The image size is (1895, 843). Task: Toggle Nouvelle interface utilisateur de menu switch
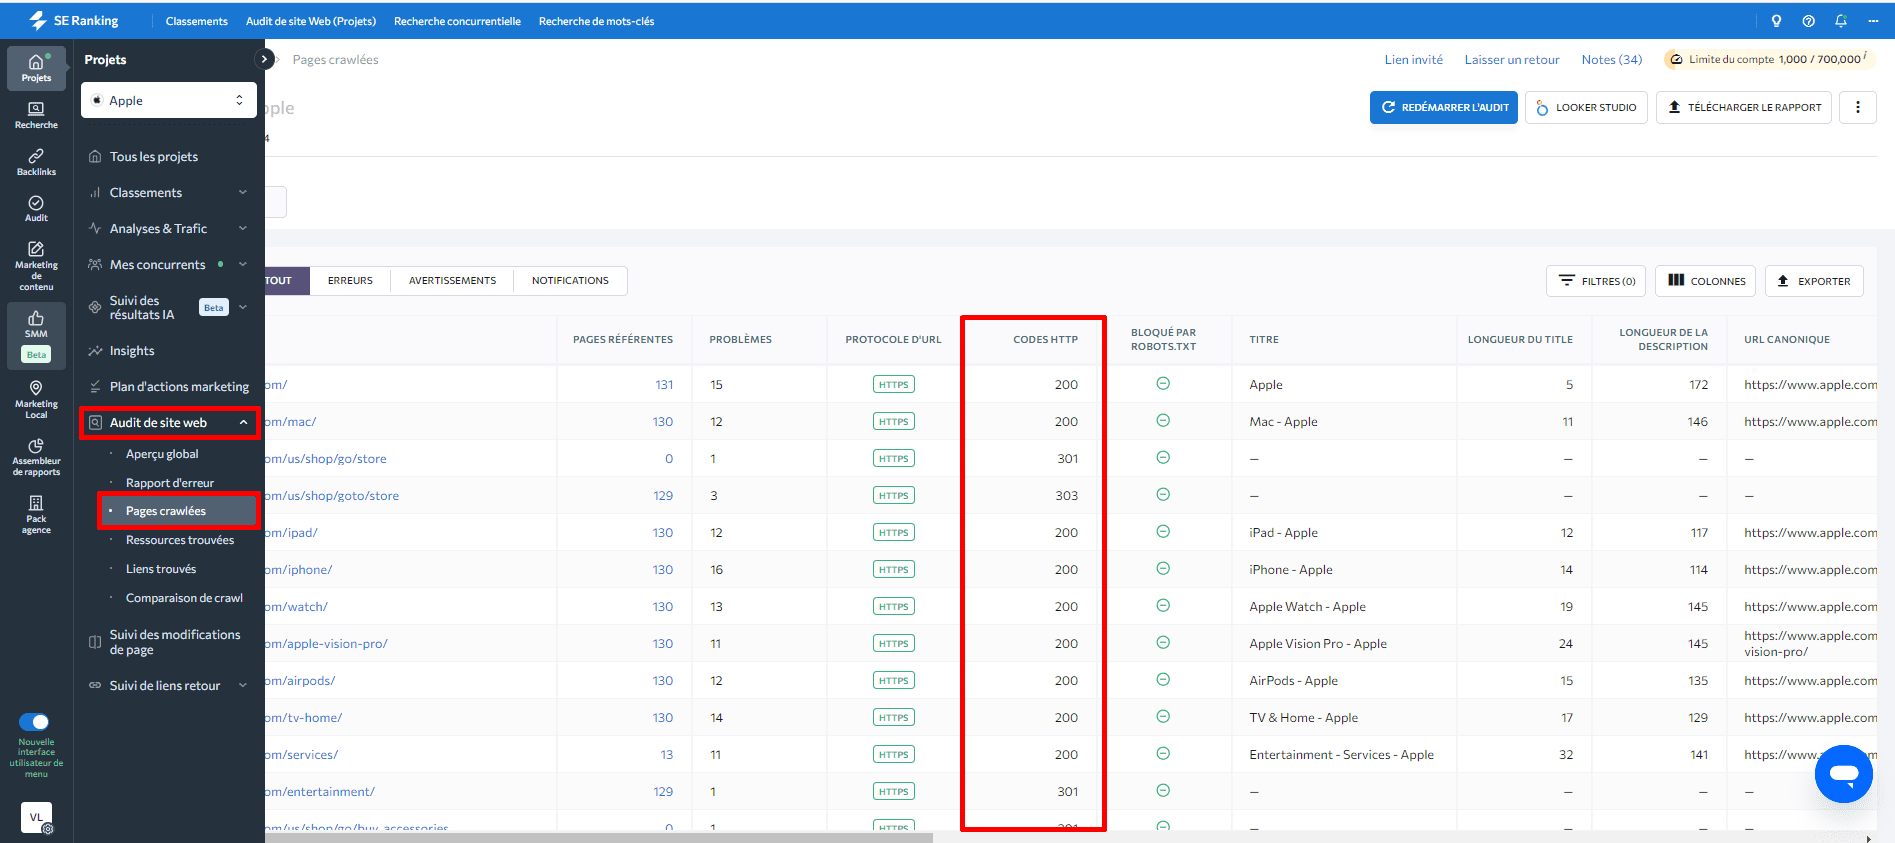coord(34,722)
